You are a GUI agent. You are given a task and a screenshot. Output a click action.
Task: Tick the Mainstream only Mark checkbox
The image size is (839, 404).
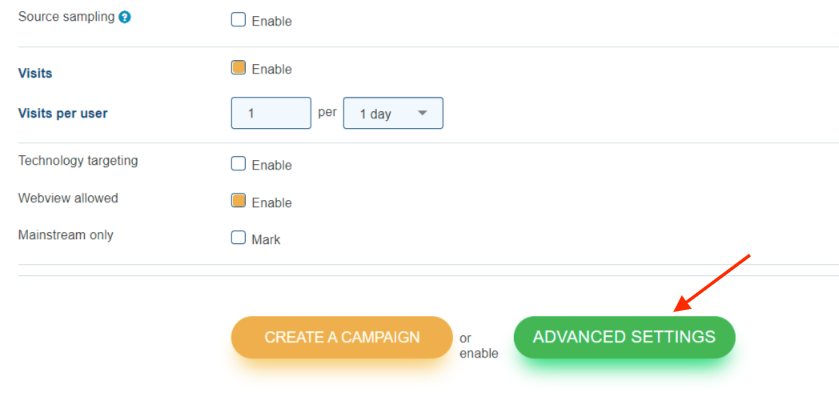click(x=238, y=238)
